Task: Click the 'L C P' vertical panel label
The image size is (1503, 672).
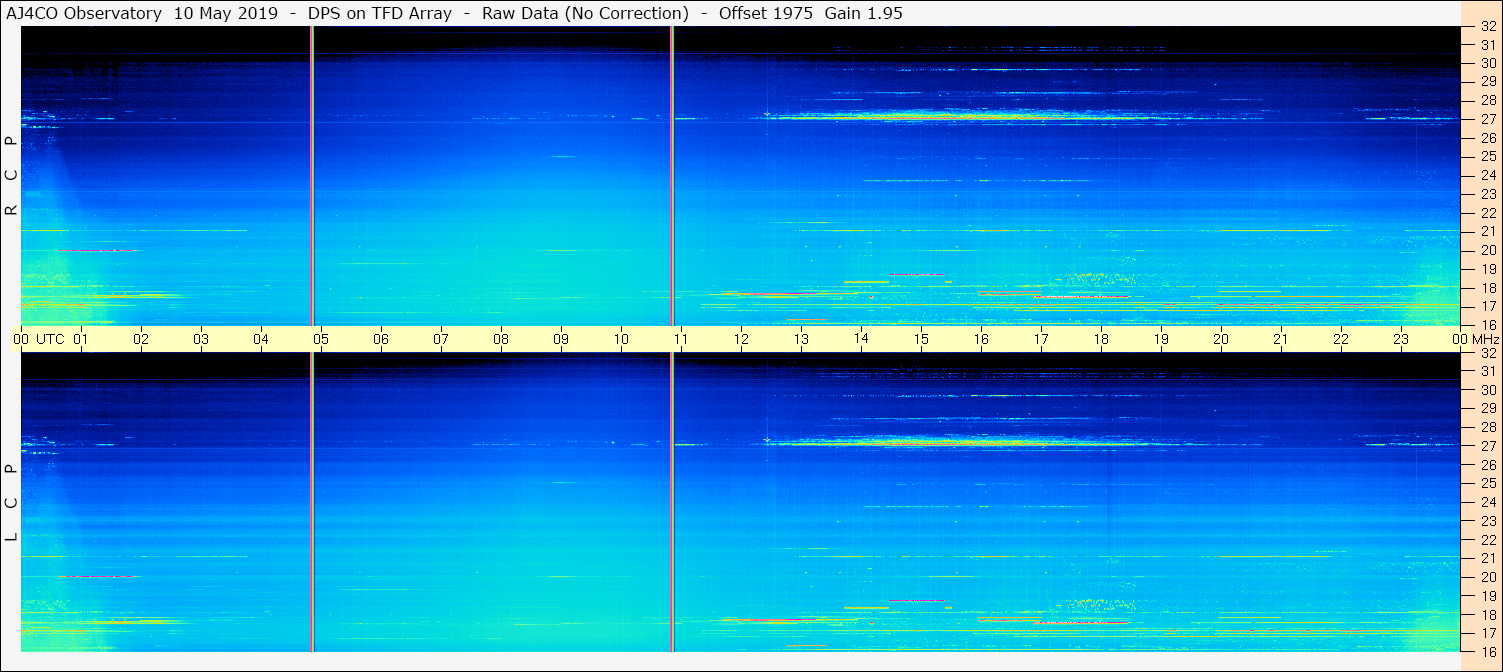Action: click(x=11, y=503)
